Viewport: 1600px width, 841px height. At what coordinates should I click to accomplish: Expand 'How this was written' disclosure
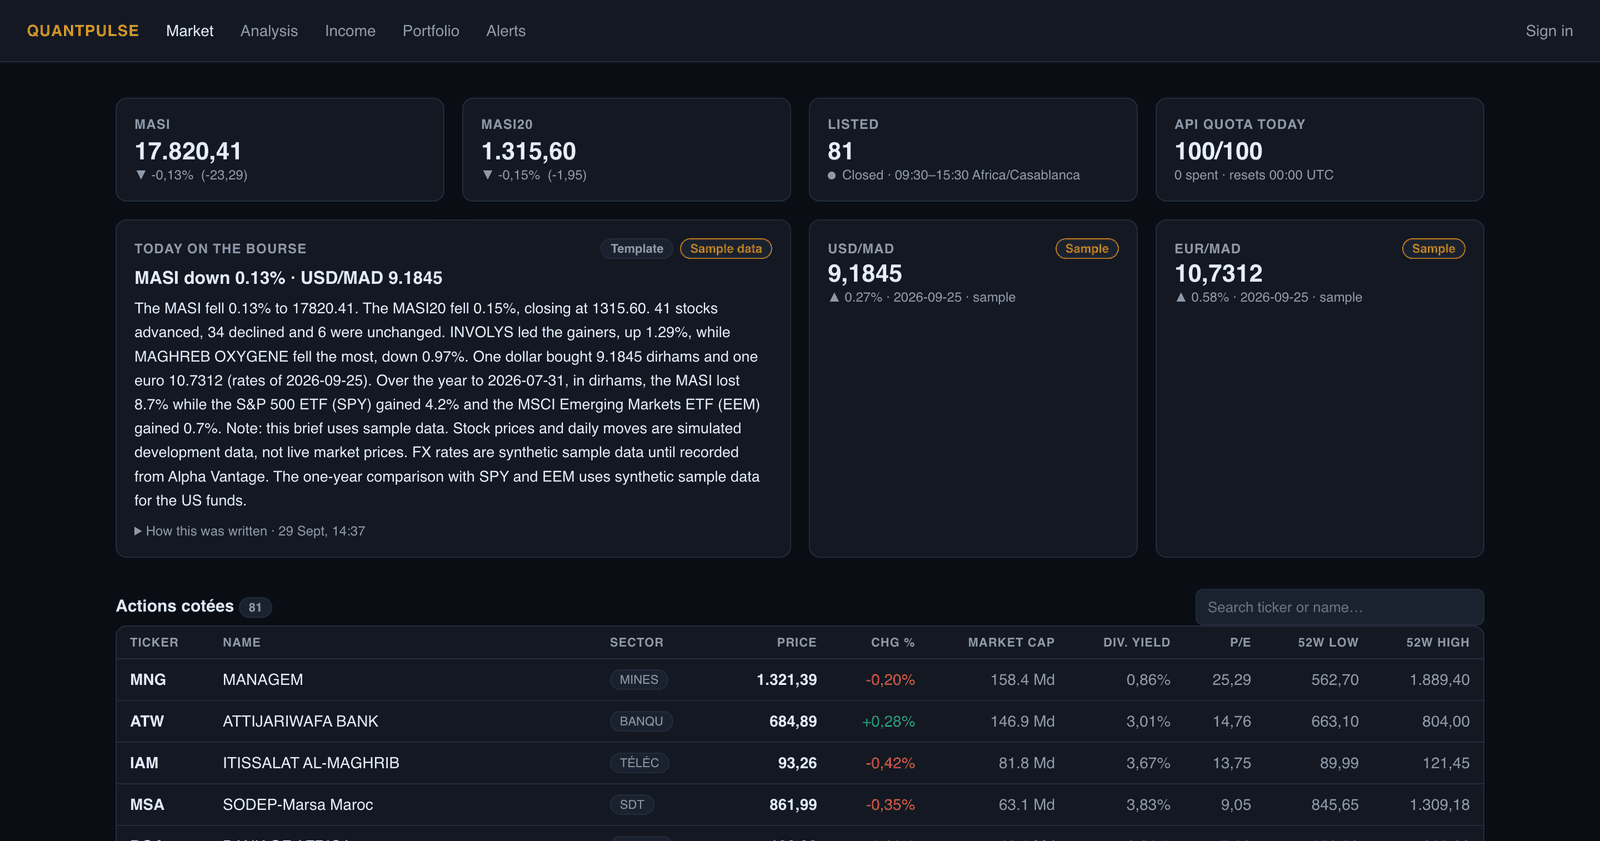250,531
